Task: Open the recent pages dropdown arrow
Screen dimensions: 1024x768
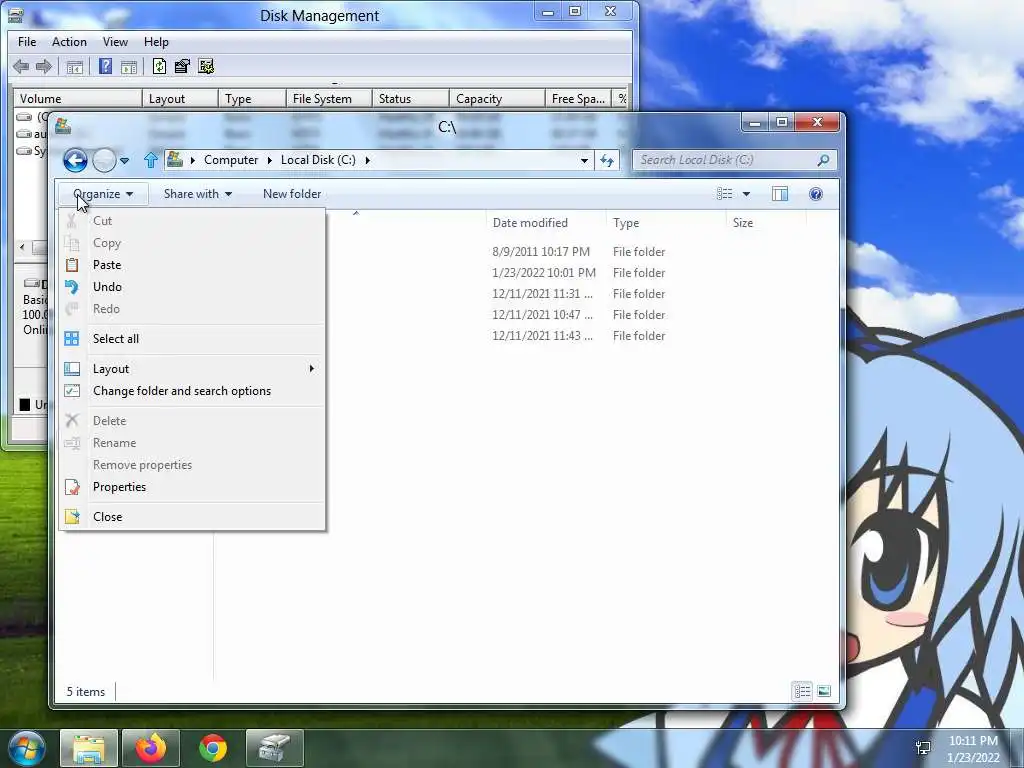Action: point(124,160)
